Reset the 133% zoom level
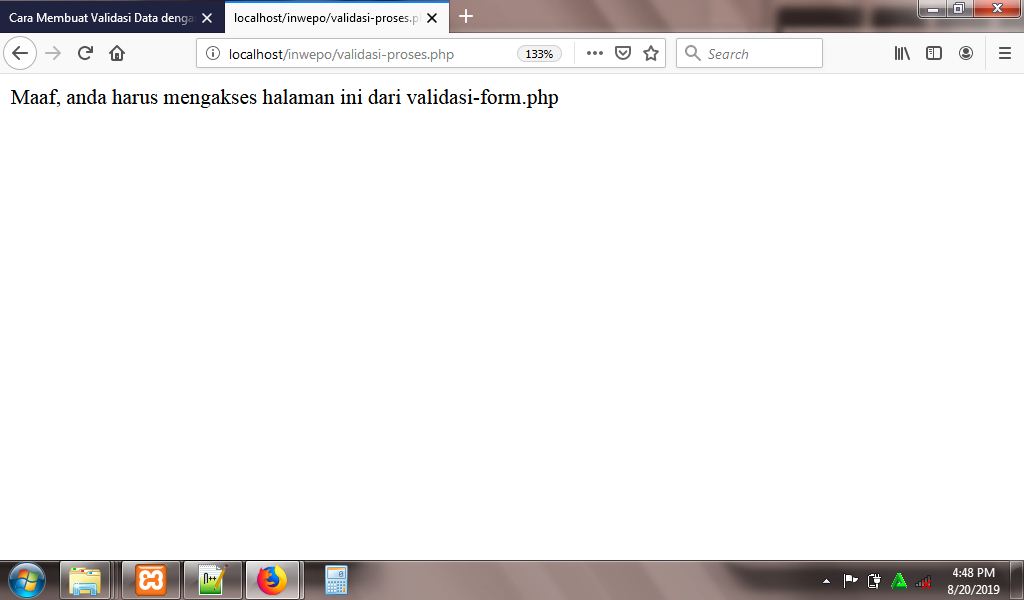The height and width of the screenshot is (600, 1024). click(539, 54)
